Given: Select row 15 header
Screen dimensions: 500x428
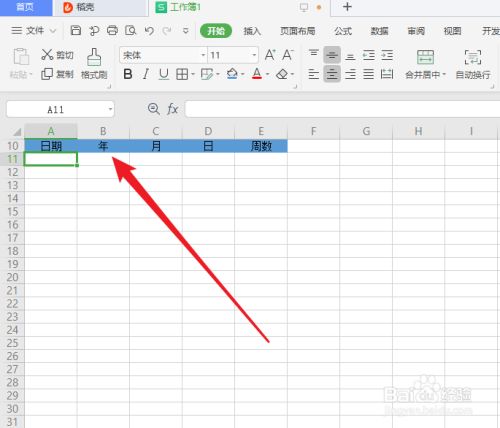Looking at the screenshot, I should point(12,211).
